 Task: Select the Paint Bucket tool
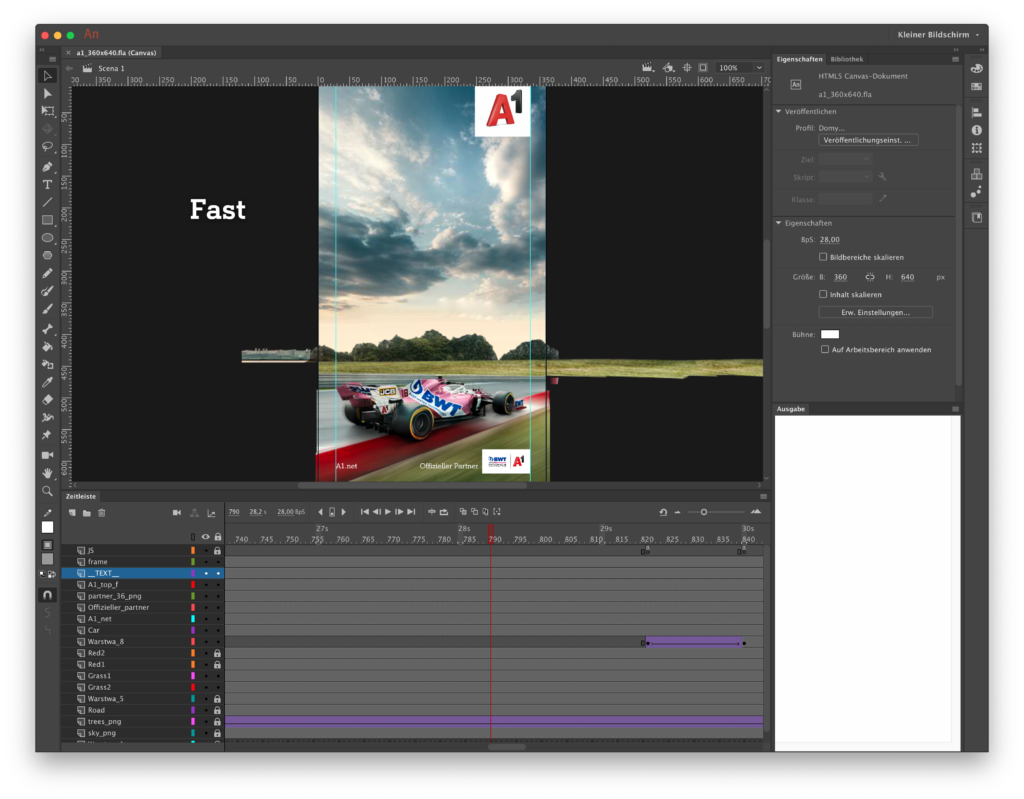48,346
